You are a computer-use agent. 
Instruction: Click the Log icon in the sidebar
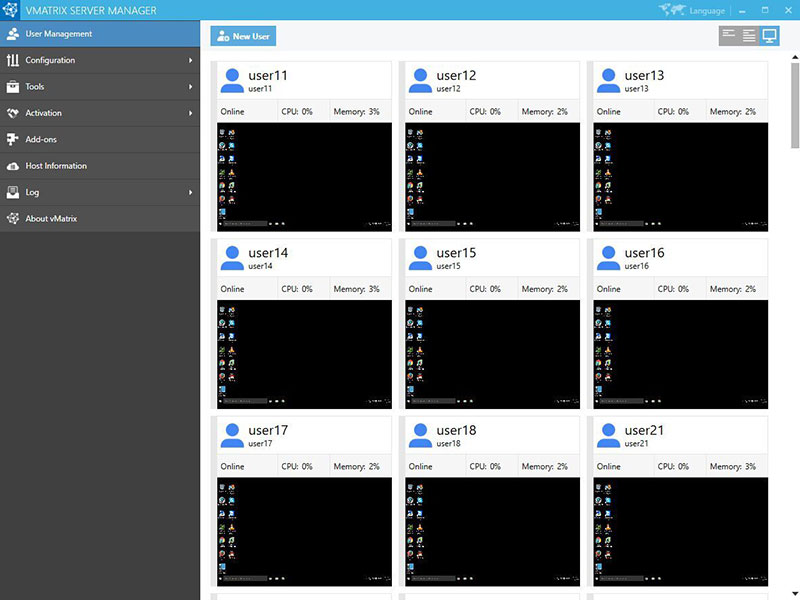14,192
